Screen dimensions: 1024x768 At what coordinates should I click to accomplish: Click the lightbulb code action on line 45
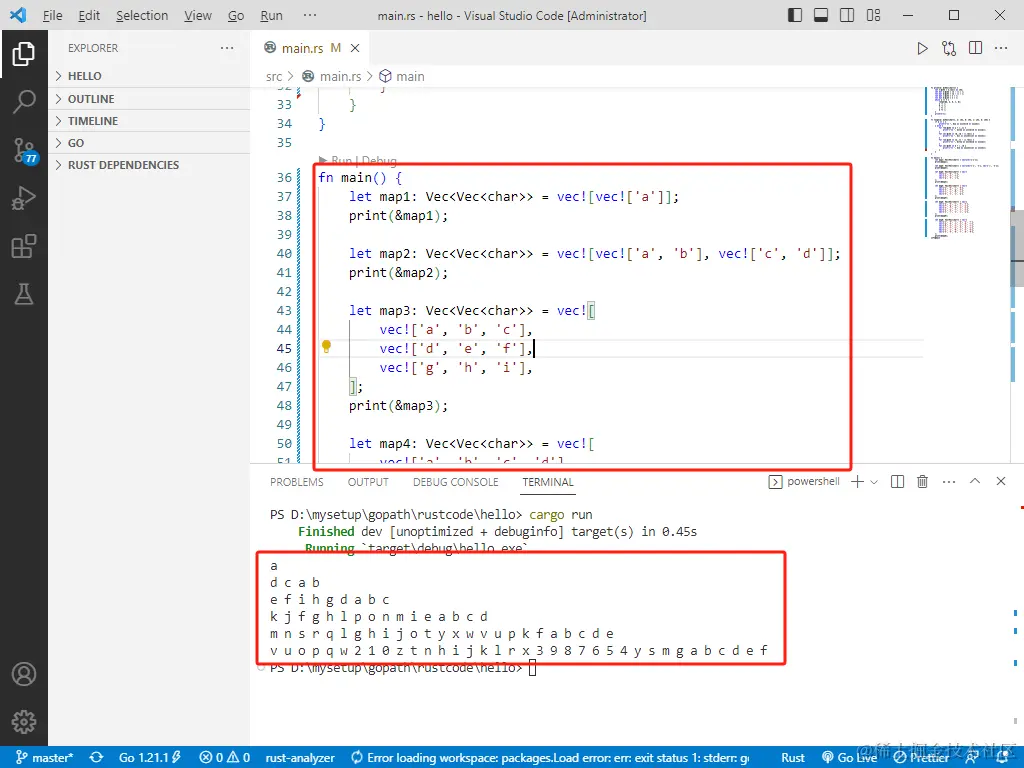click(x=327, y=347)
